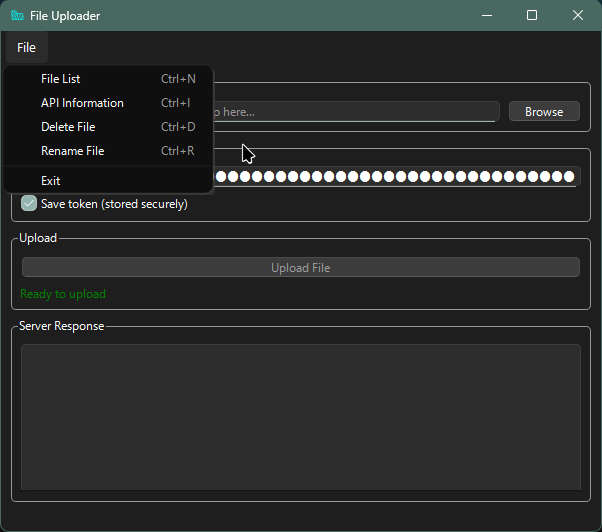Focus the masked token password field
The image size is (602, 532).
(395, 177)
